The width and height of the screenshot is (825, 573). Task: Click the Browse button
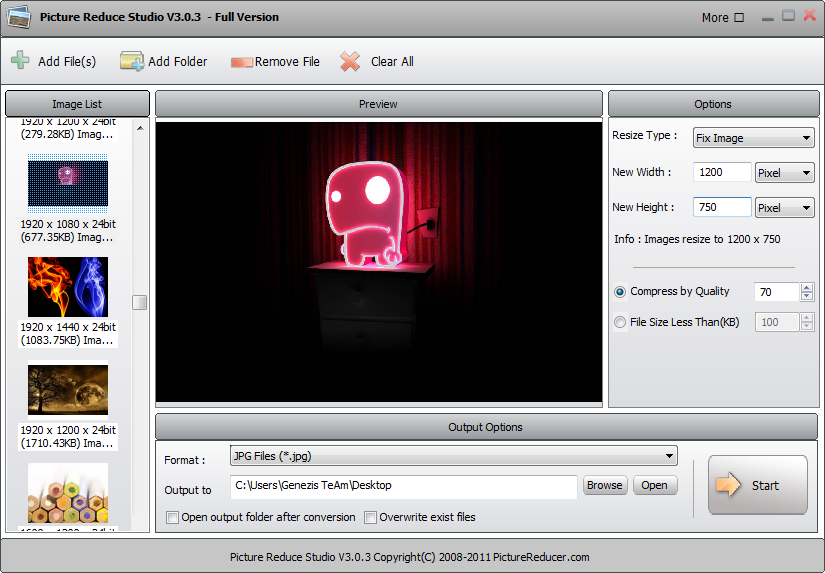[605, 485]
